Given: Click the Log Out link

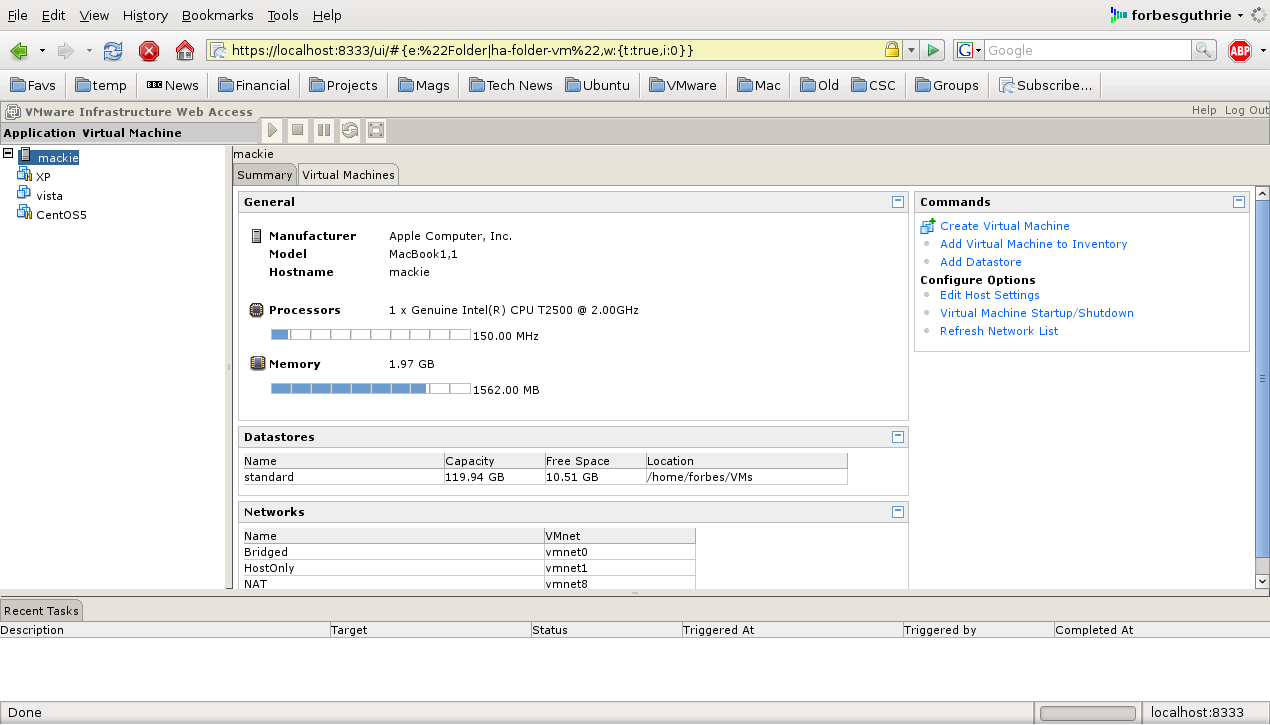Looking at the screenshot, I should (1247, 110).
